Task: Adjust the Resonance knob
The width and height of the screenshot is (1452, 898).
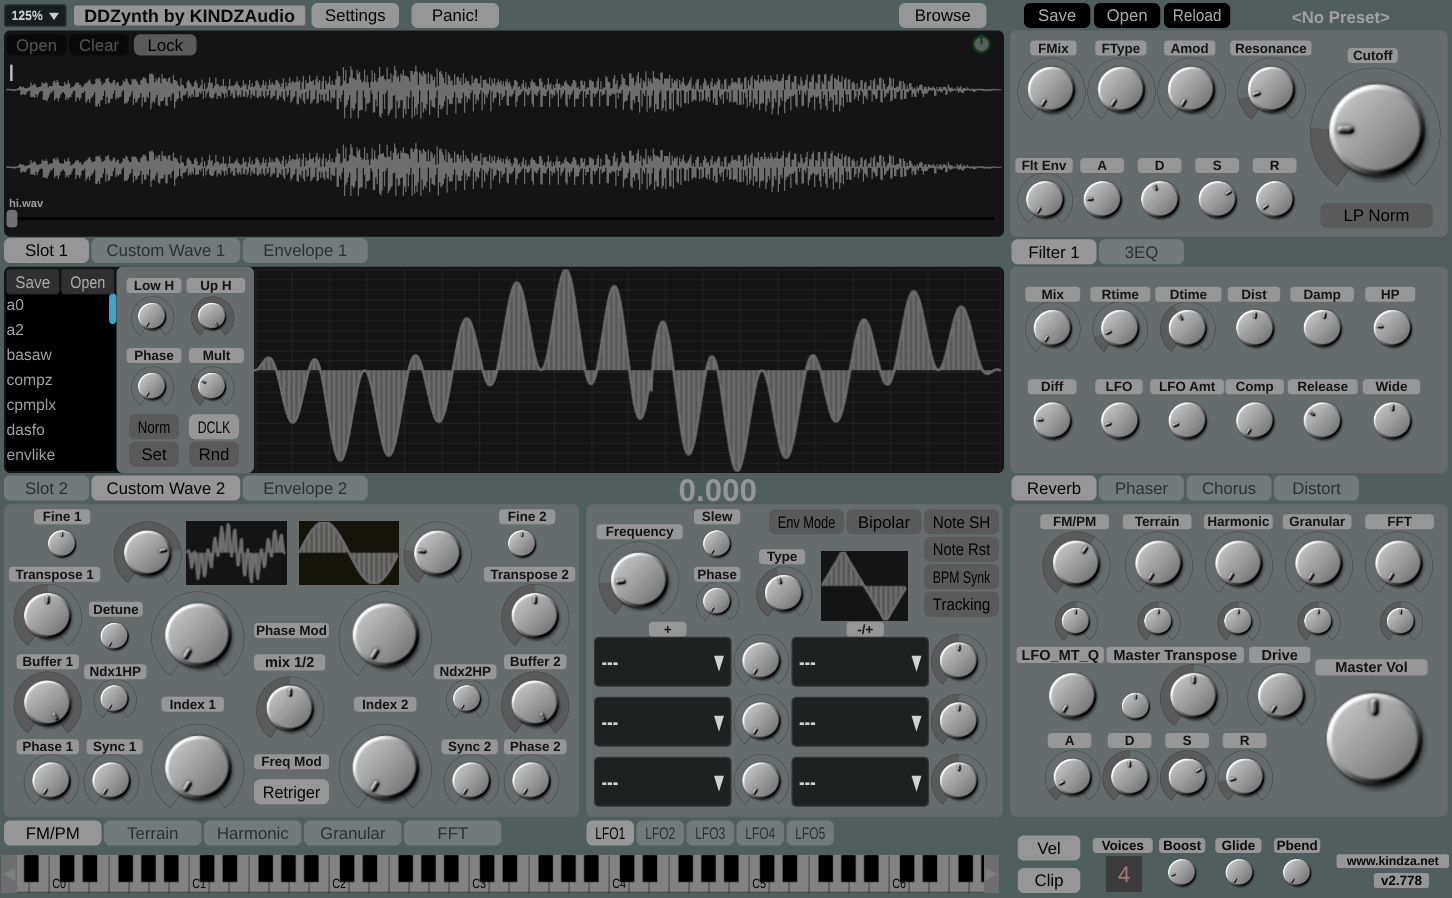Action: (x=1271, y=90)
